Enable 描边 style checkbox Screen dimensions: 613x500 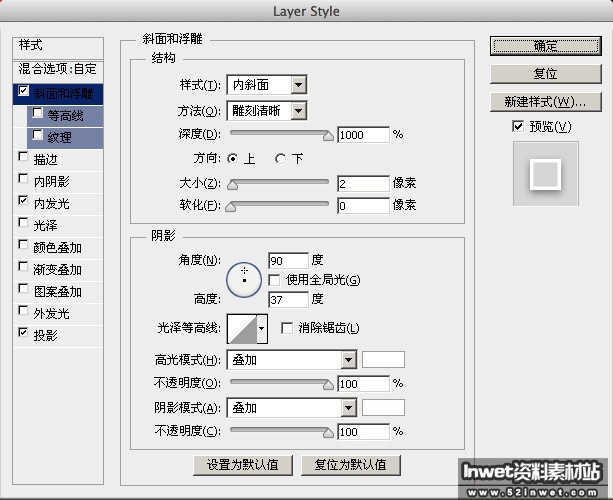(23, 156)
